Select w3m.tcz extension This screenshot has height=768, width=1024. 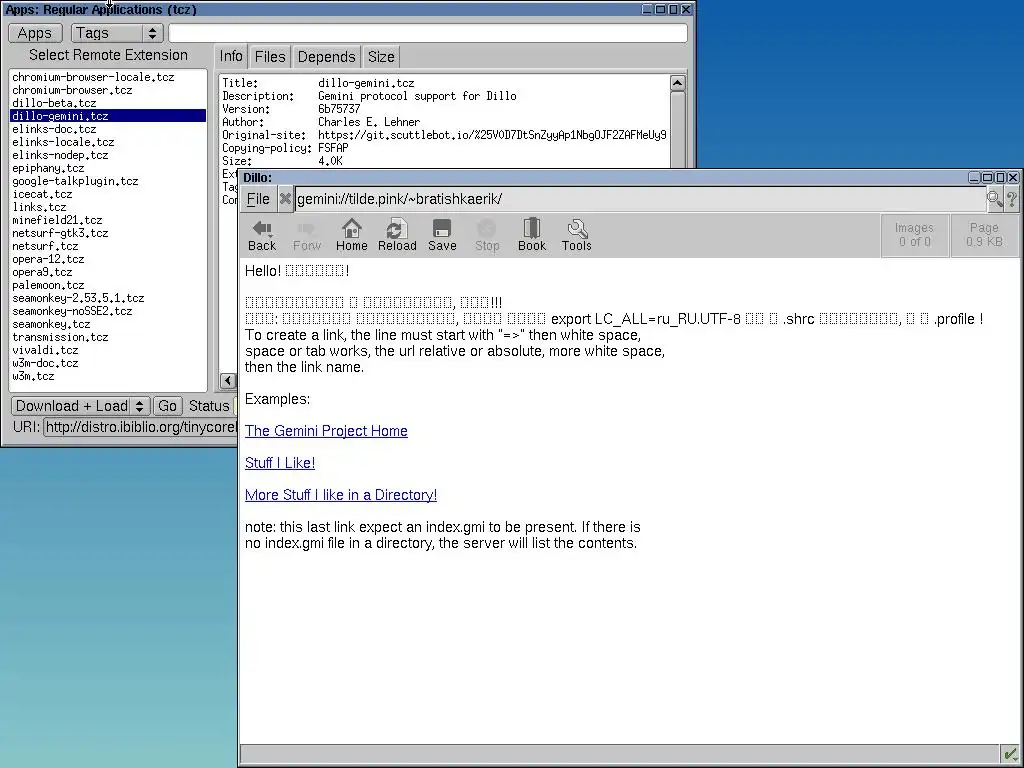coord(108,377)
